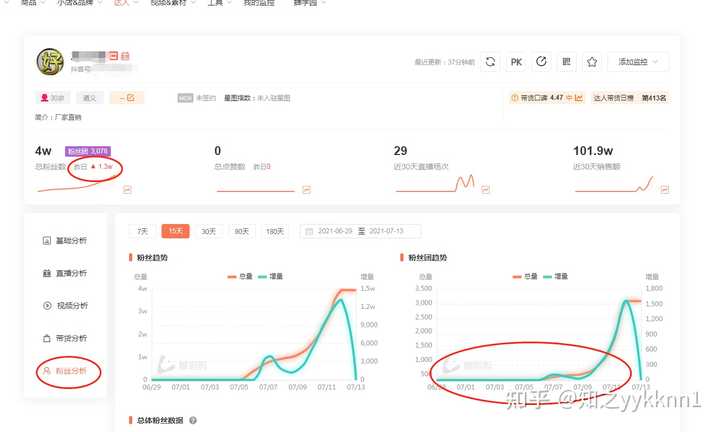Image resolution: width=720 pixels, height=432 pixels.
Task: Open the 小店&品牌 top menu
Action: 78,3
